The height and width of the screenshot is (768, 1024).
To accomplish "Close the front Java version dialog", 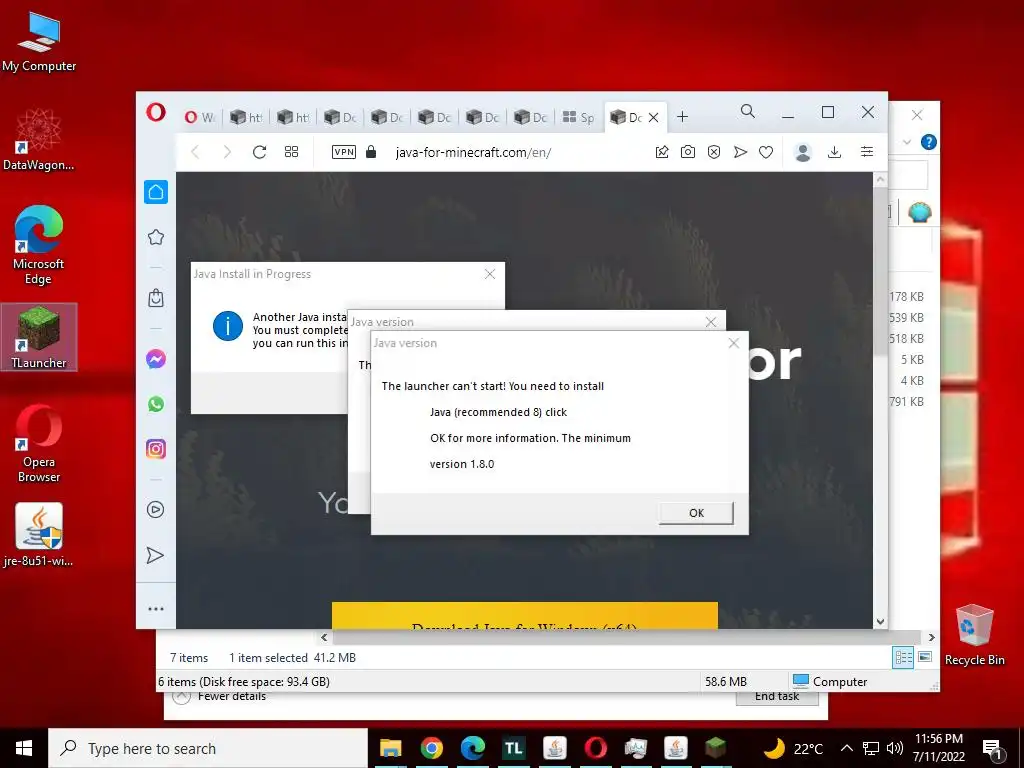I will coord(733,343).
